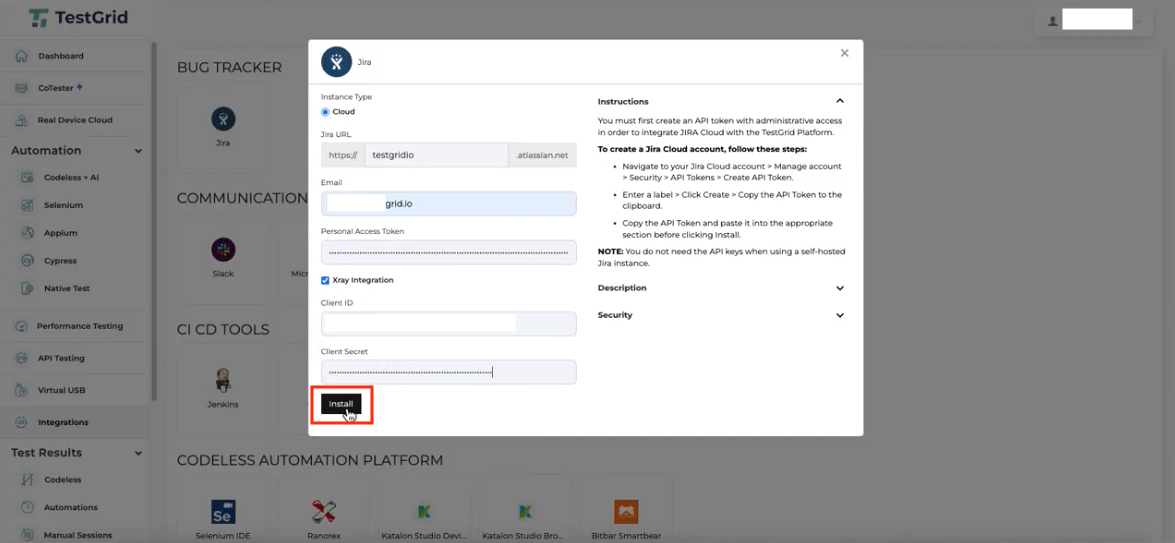Click the API Testing icon

pyautogui.click(x=22, y=358)
